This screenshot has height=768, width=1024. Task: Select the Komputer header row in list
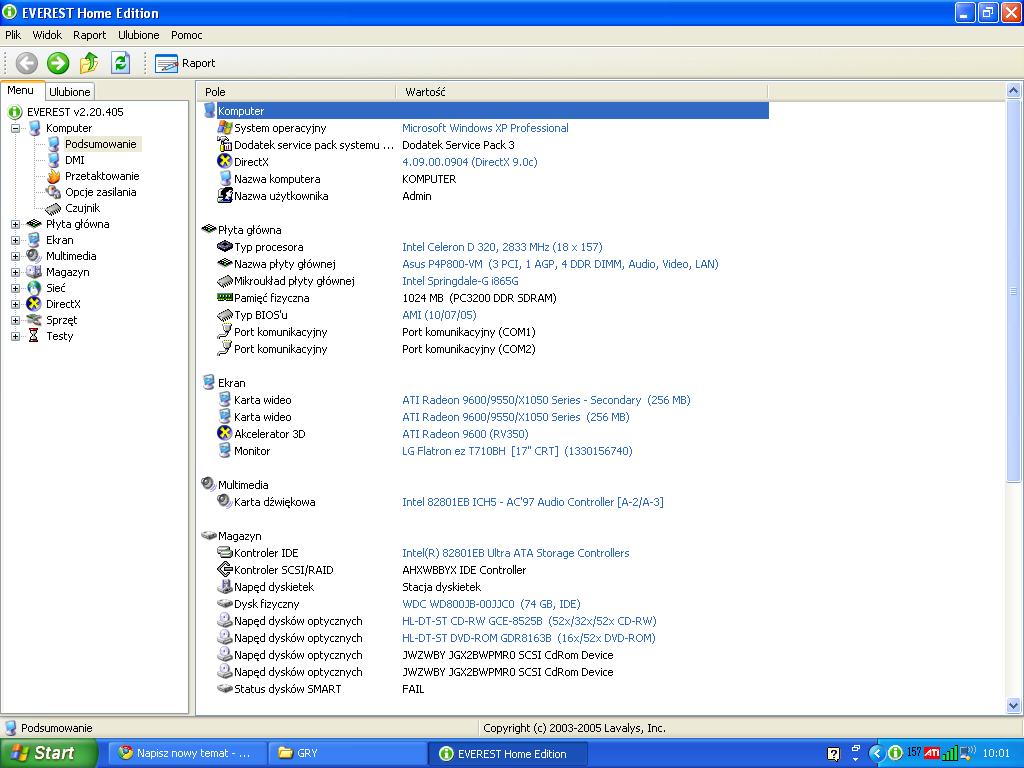[x=485, y=111]
